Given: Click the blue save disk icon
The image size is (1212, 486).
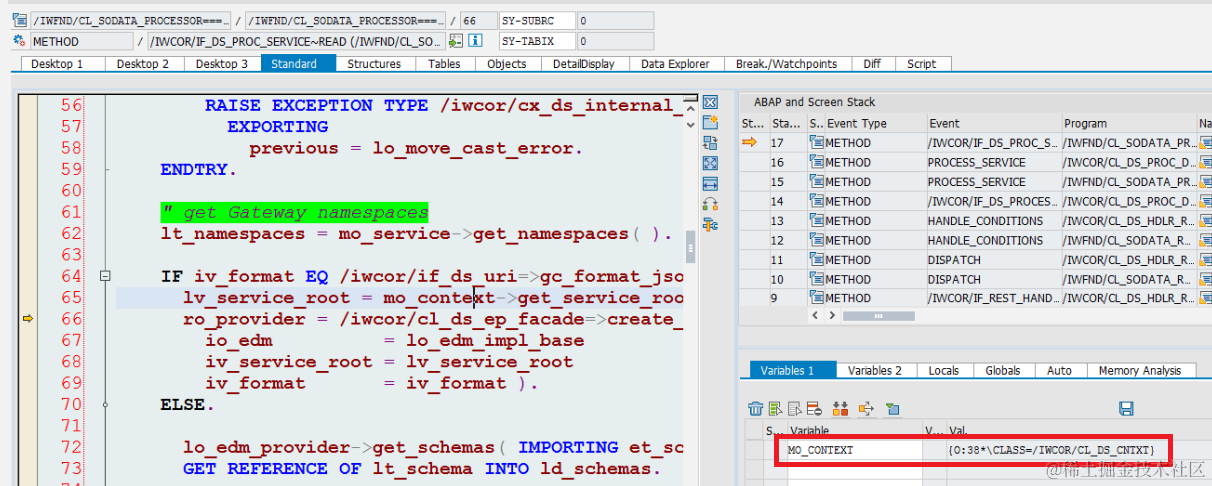Looking at the screenshot, I should [x=1126, y=408].
